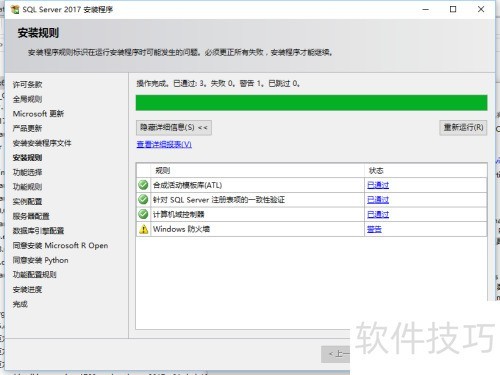Image resolution: width=500 pixels, height=375 pixels.
Task: Select 安装安装程序文件 step in sidebar
Action: pos(42,143)
